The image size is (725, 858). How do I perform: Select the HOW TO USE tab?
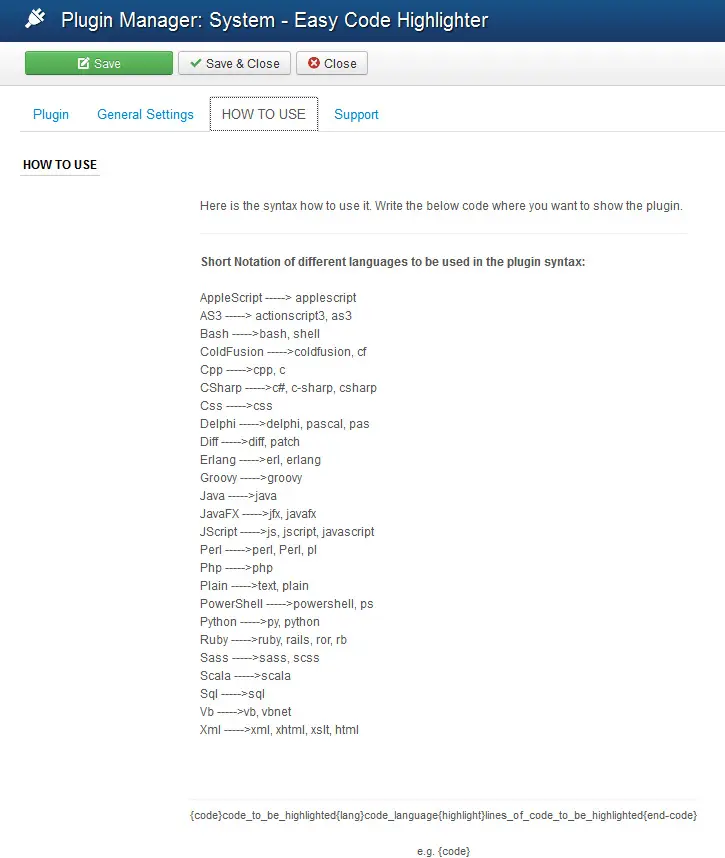tap(264, 114)
